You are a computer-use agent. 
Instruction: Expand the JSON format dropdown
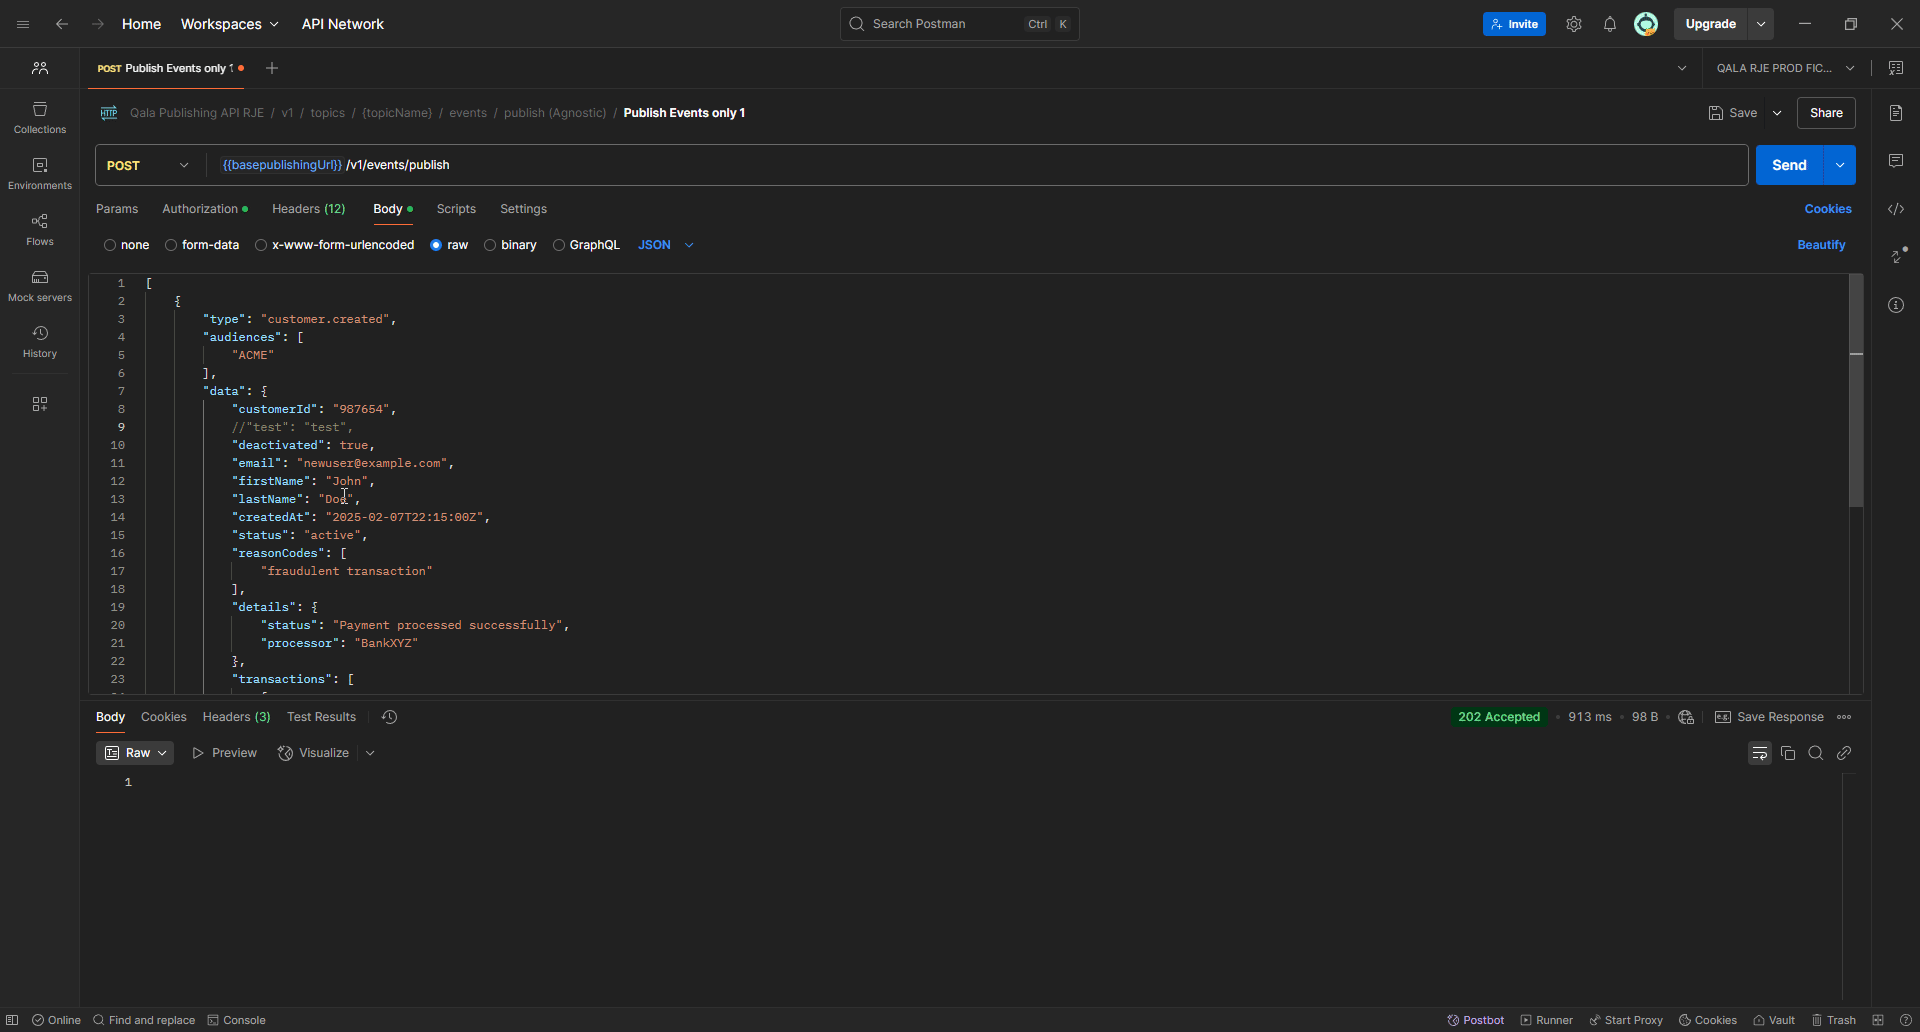click(x=666, y=245)
